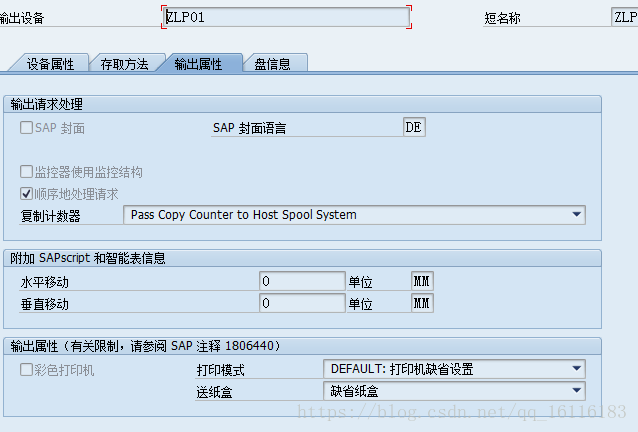Go to the 盘信息 tab
Screen dimensions: 638x432
click(x=273, y=64)
